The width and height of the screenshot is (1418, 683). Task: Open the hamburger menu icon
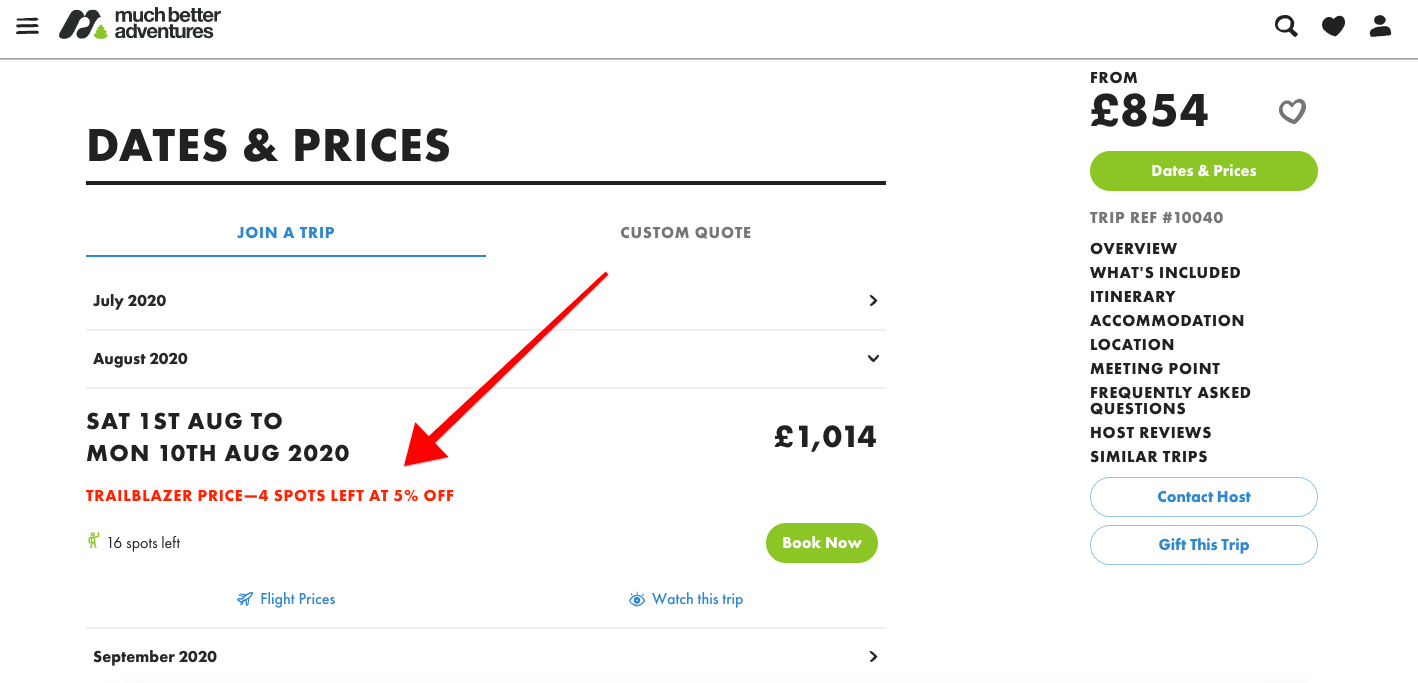click(x=28, y=26)
